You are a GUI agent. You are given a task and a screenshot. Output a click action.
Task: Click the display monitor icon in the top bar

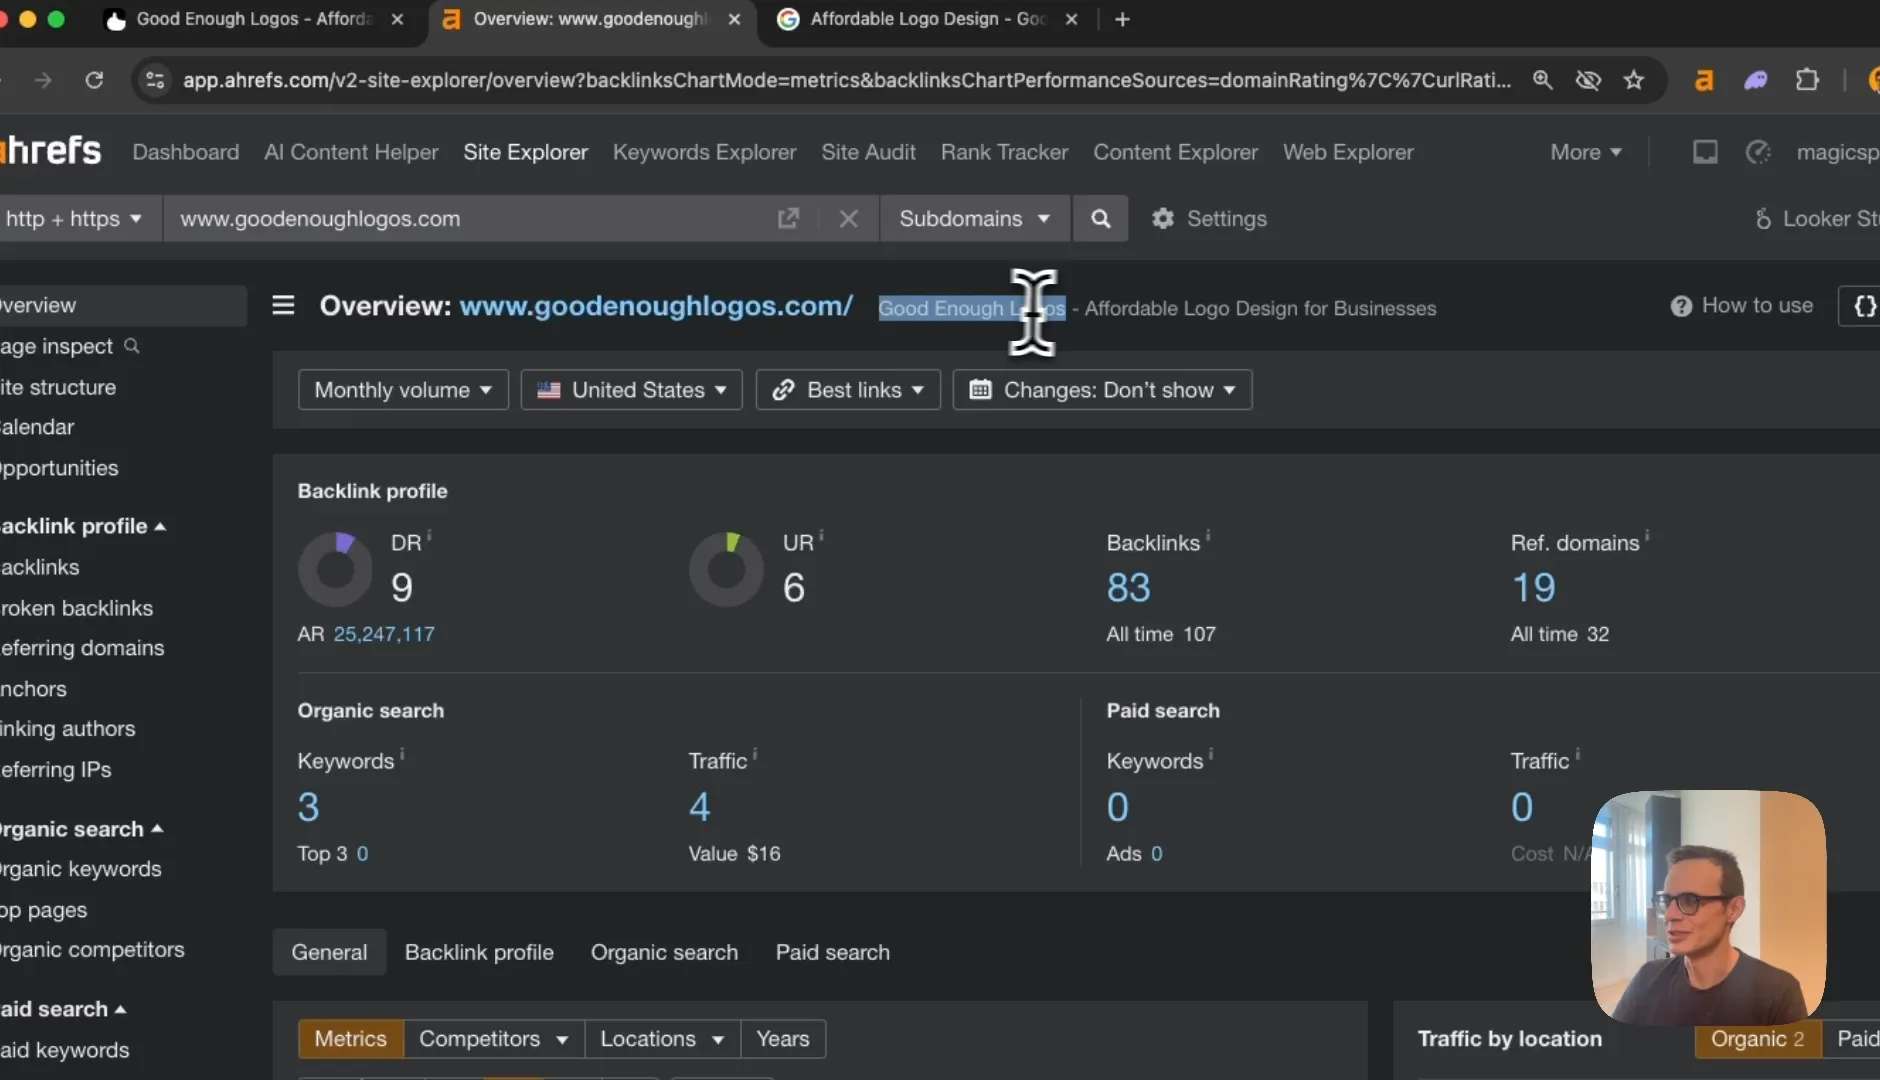tap(1705, 152)
